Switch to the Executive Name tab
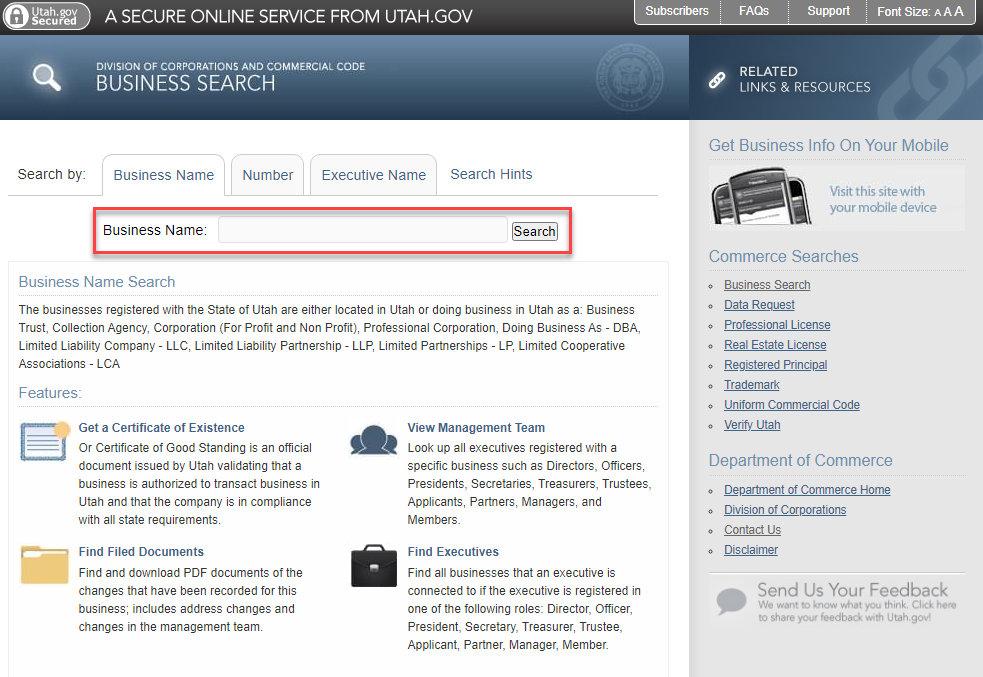Viewport: 983px width, 677px height. [373, 175]
